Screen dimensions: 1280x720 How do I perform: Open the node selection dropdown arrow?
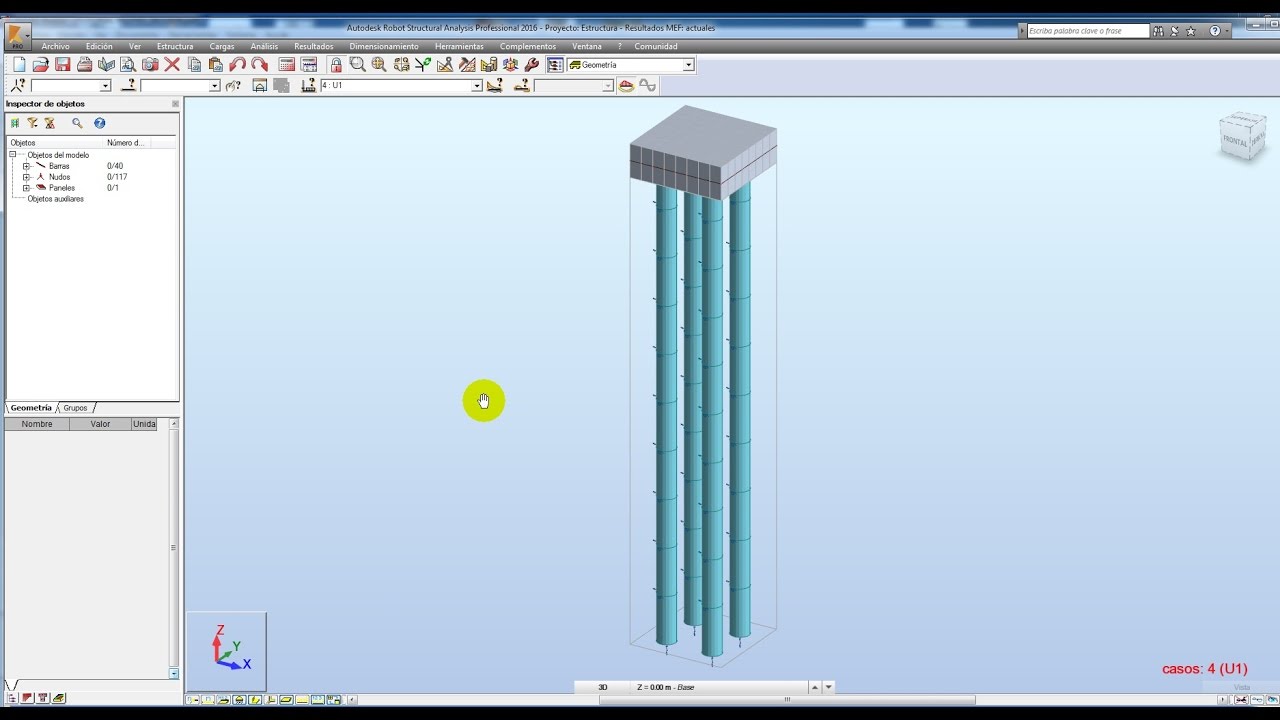coord(105,86)
